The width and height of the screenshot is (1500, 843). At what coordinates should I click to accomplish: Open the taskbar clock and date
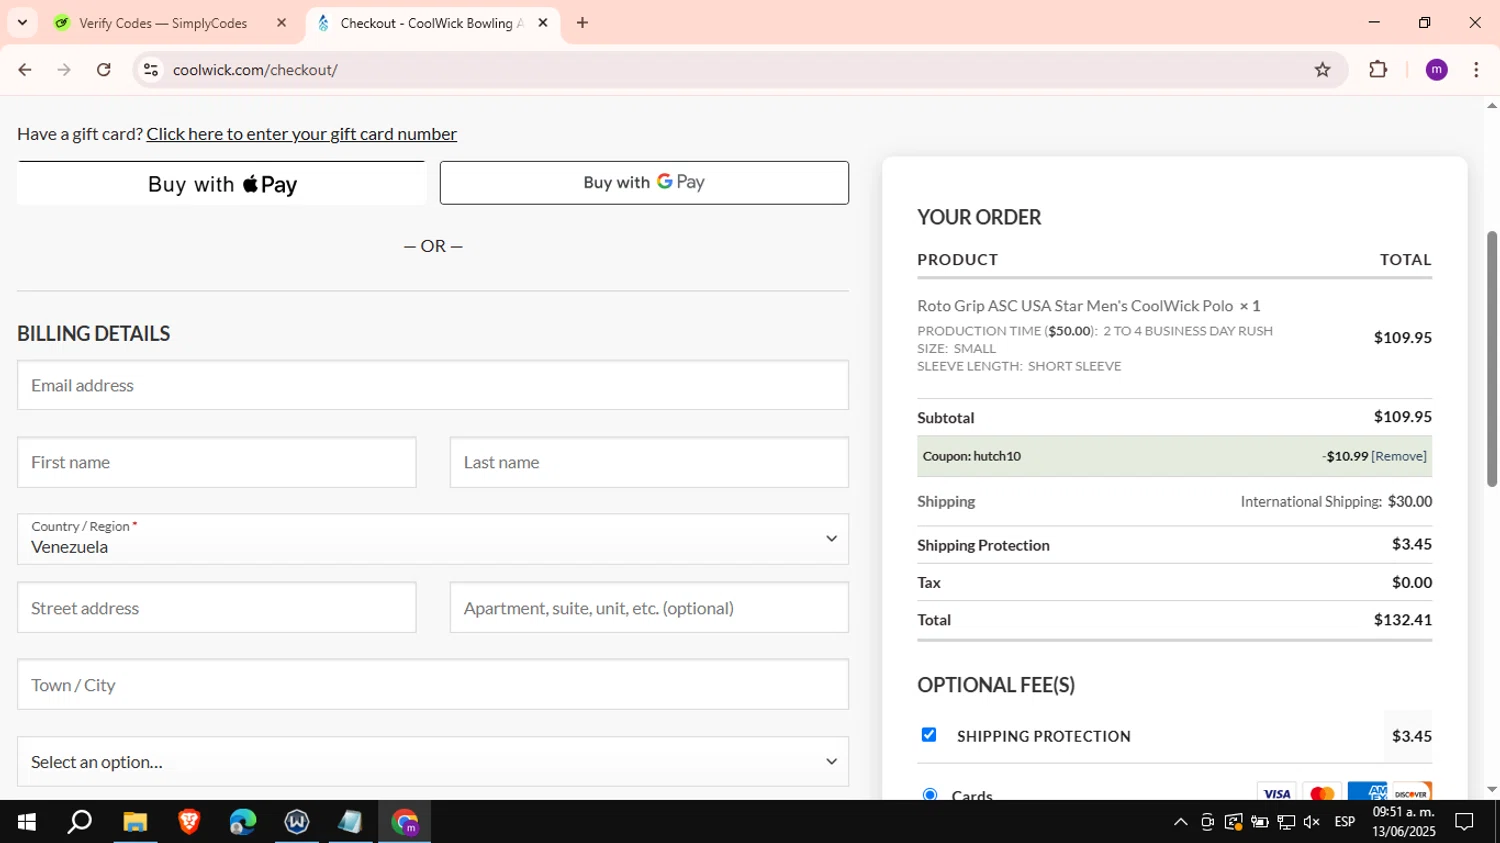[1403, 822]
